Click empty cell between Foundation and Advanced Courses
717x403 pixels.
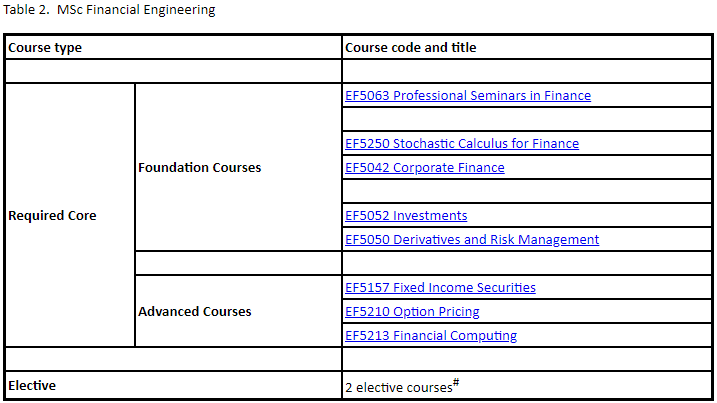pyautogui.click(x=238, y=263)
